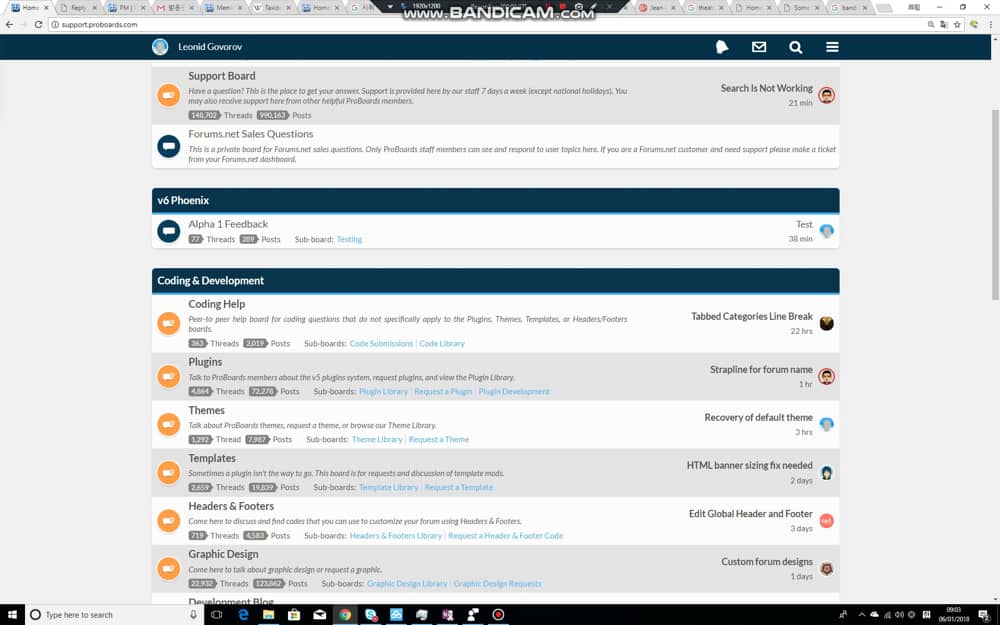
Task: Click the Themes orange board icon
Action: [x=169, y=424]
